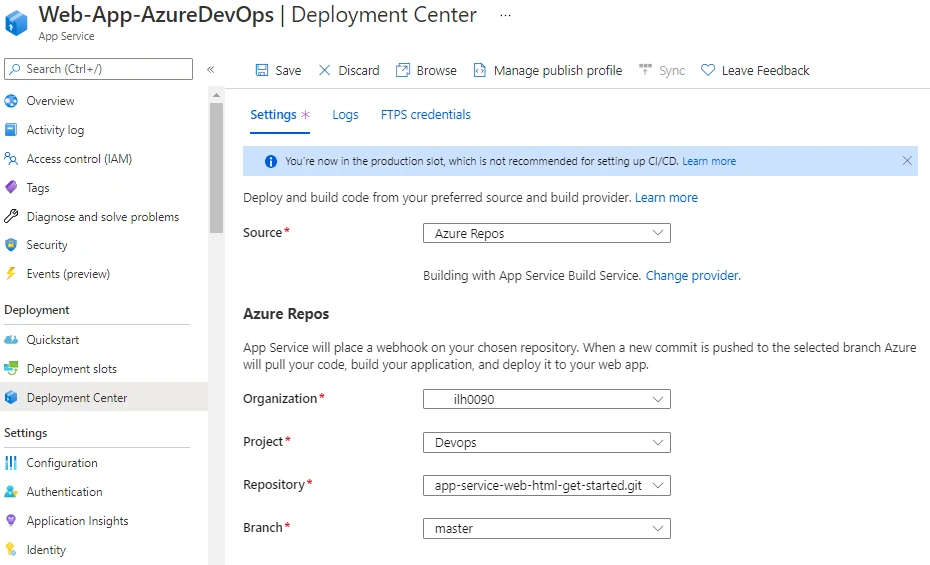Switch to the FTPS credentials tab

tap(425, 114)
